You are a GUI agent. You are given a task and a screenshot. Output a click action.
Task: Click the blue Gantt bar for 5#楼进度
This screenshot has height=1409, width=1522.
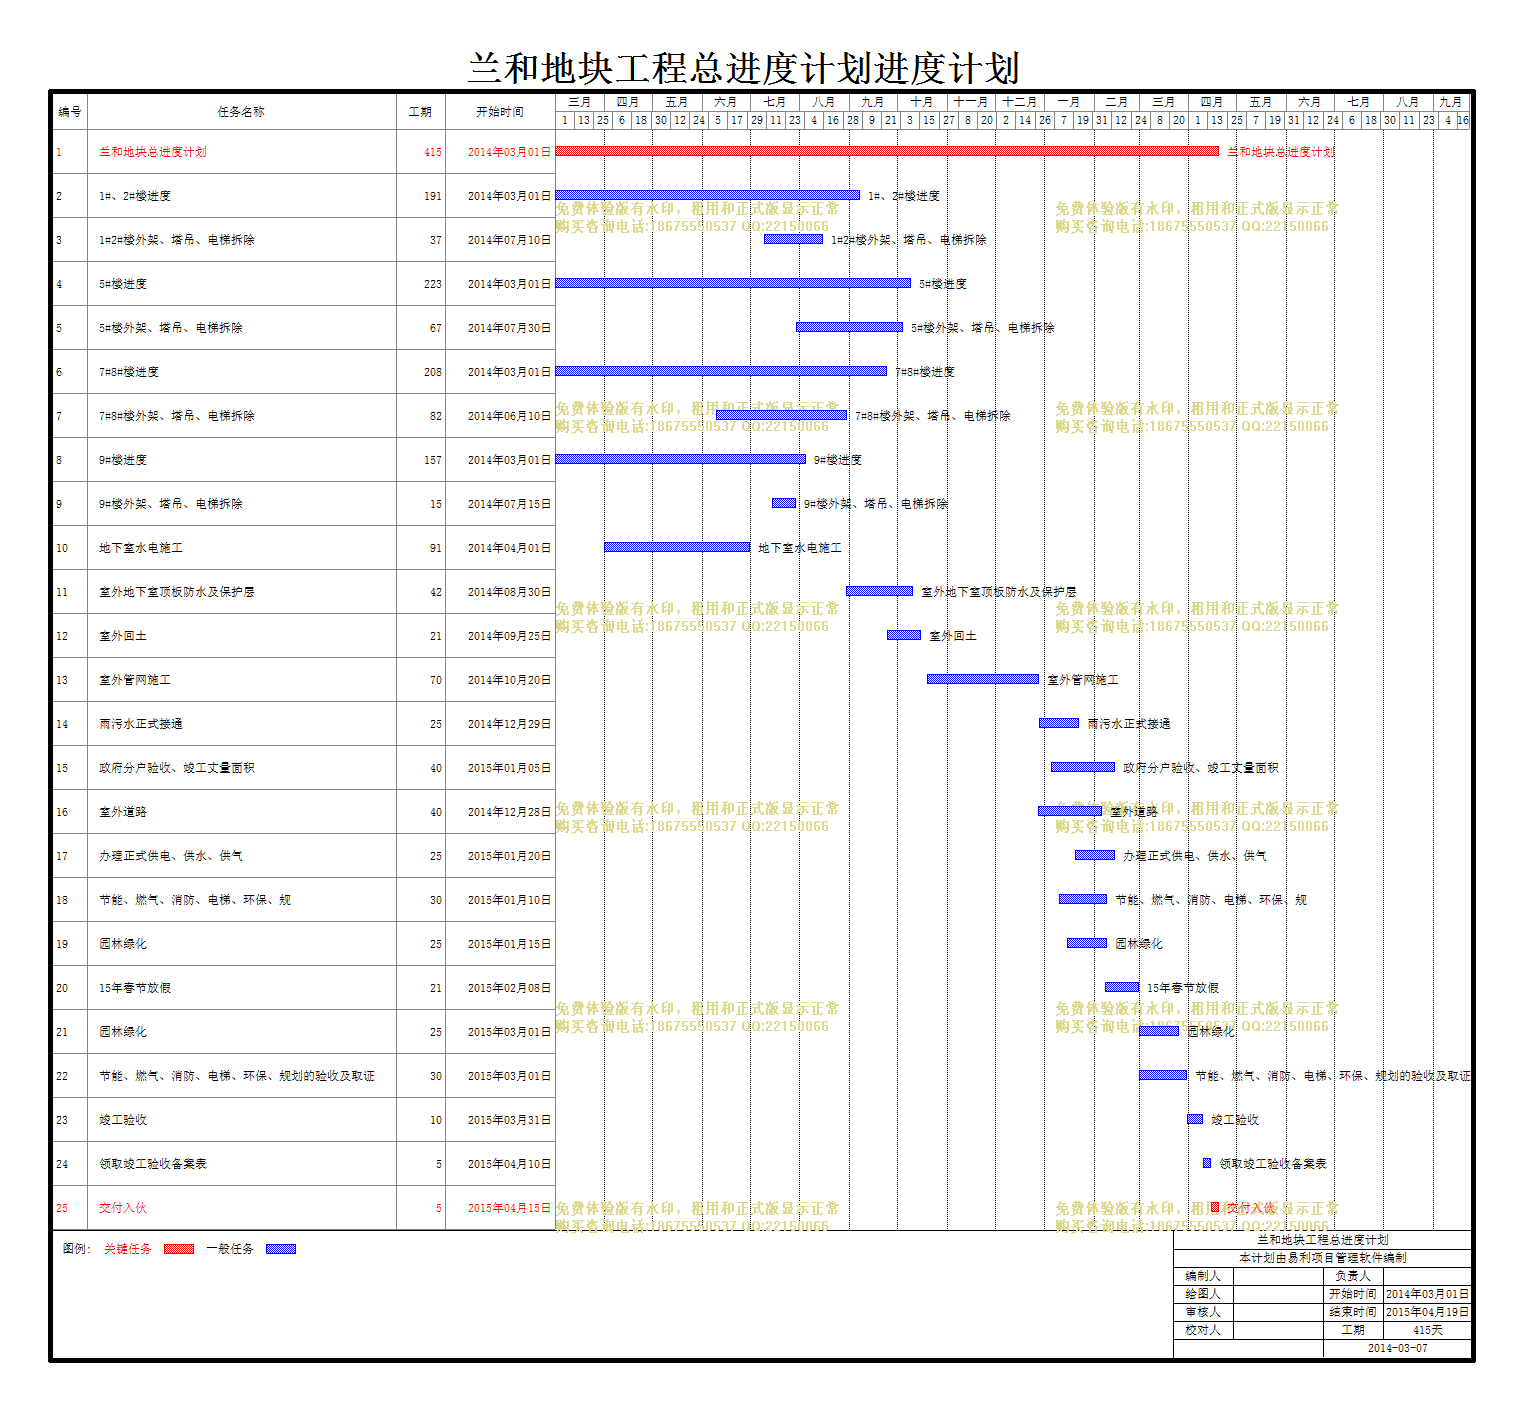coord(733,283)
